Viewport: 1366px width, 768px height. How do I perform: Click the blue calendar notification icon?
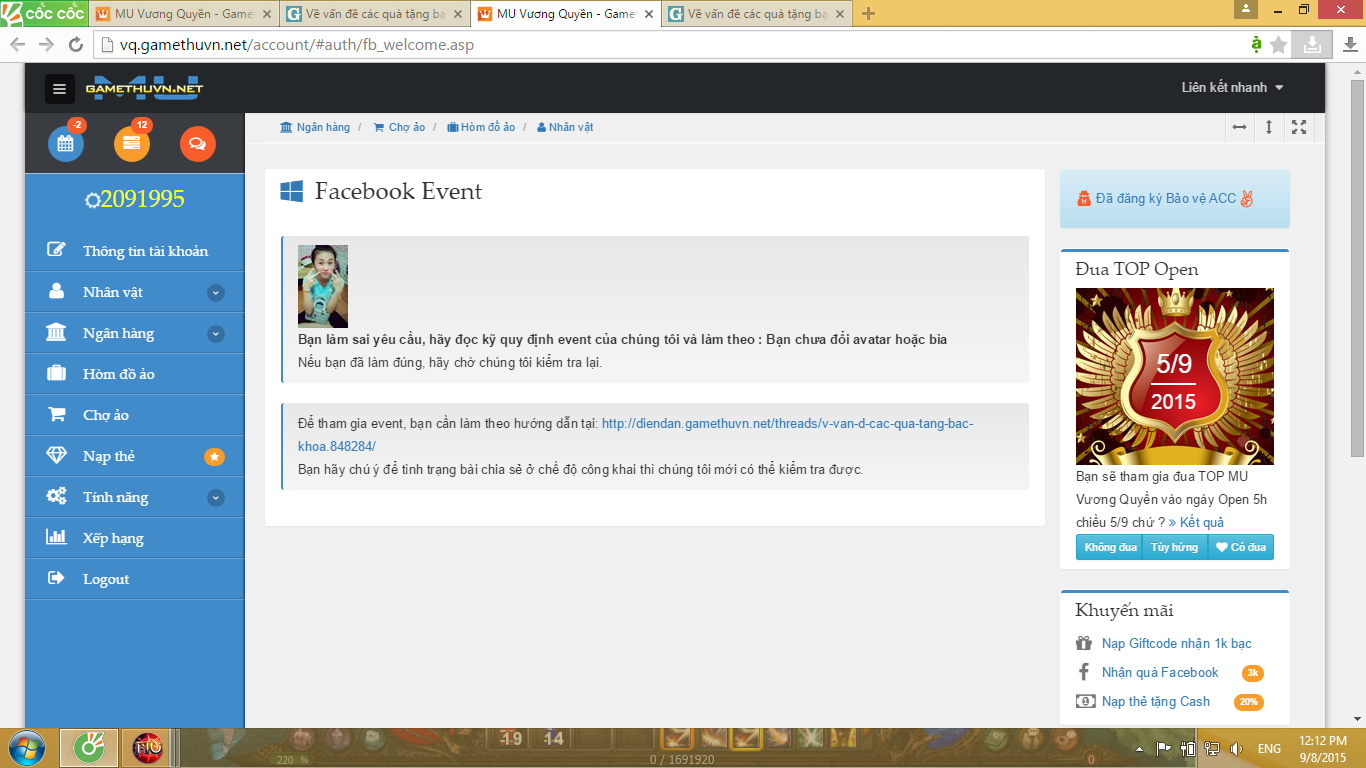66,144
